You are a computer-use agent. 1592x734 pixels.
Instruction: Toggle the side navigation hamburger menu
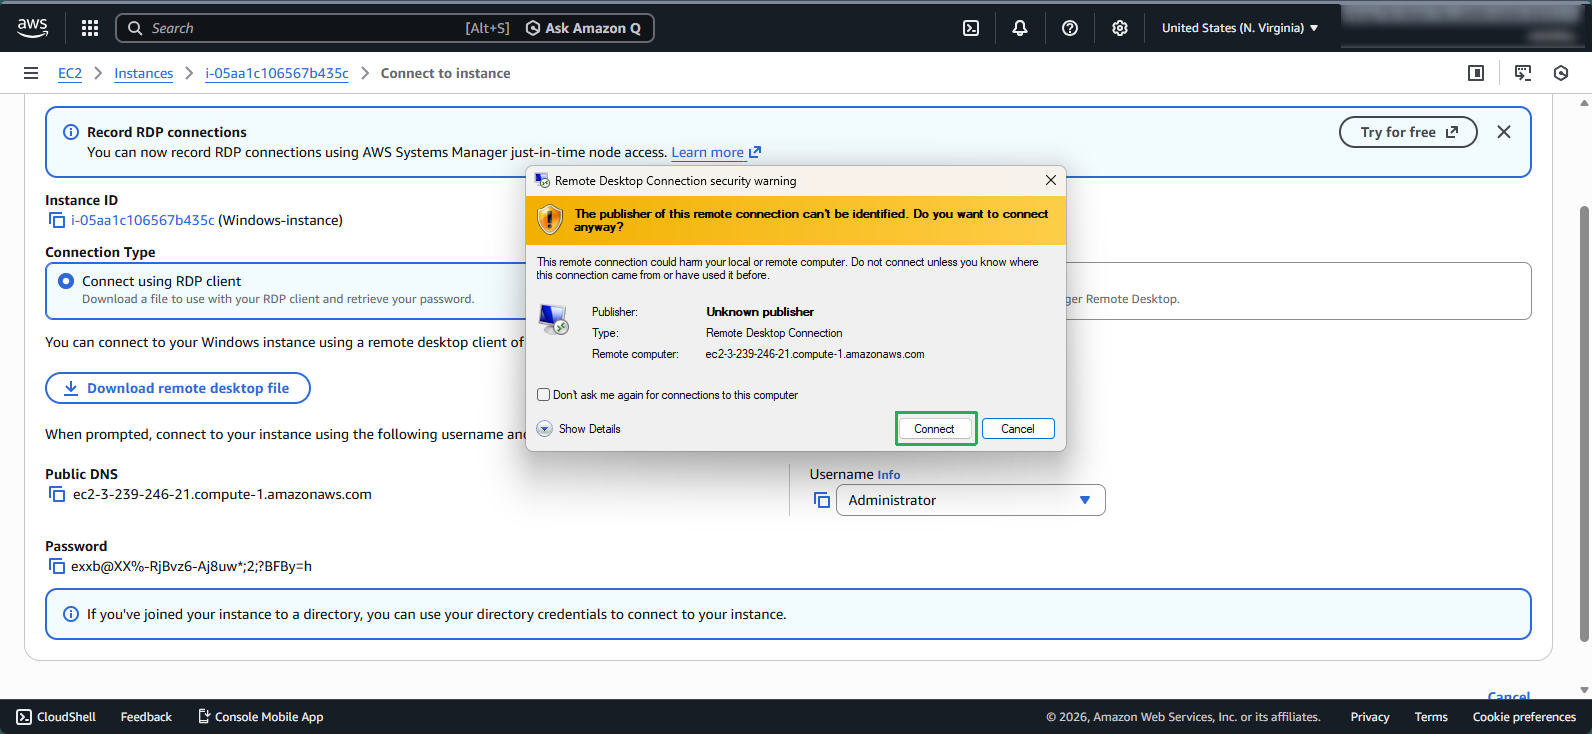pyautogui.click(x=31, y=73)
